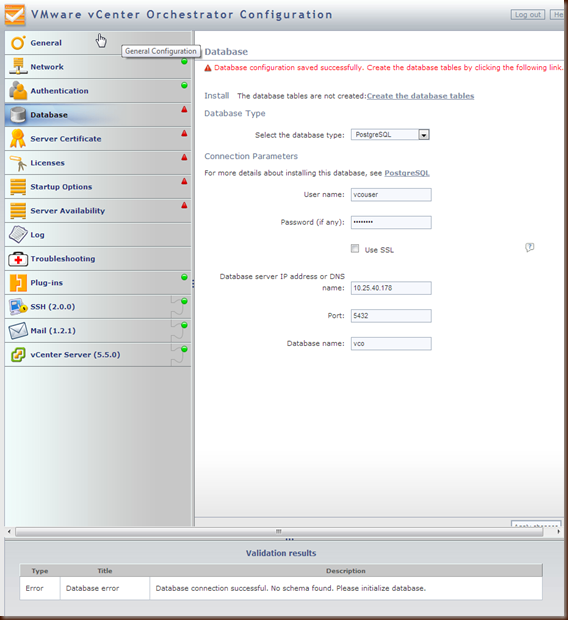568x620 pixels.
Task: Go to the Licenses tab
Action: tap(98, 163)
